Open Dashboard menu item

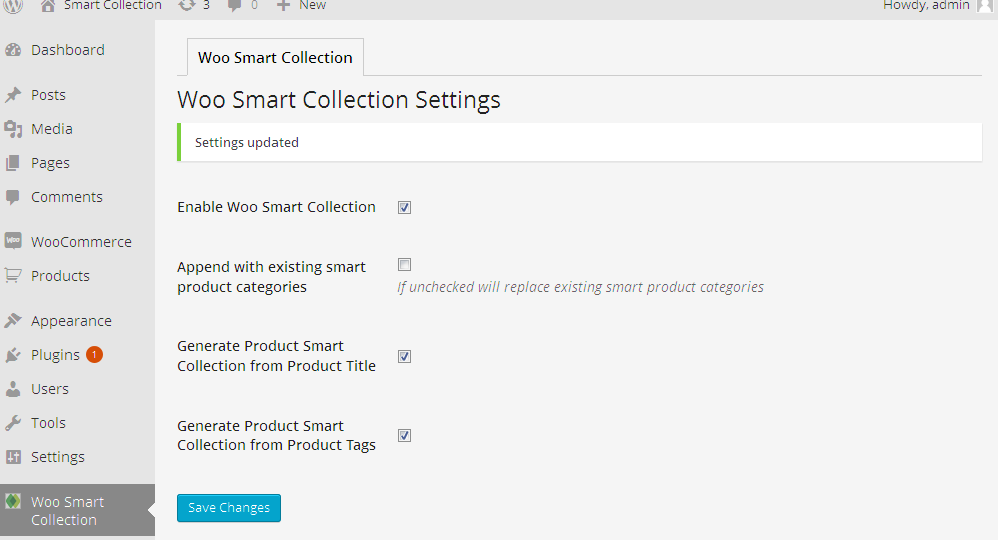67,50
